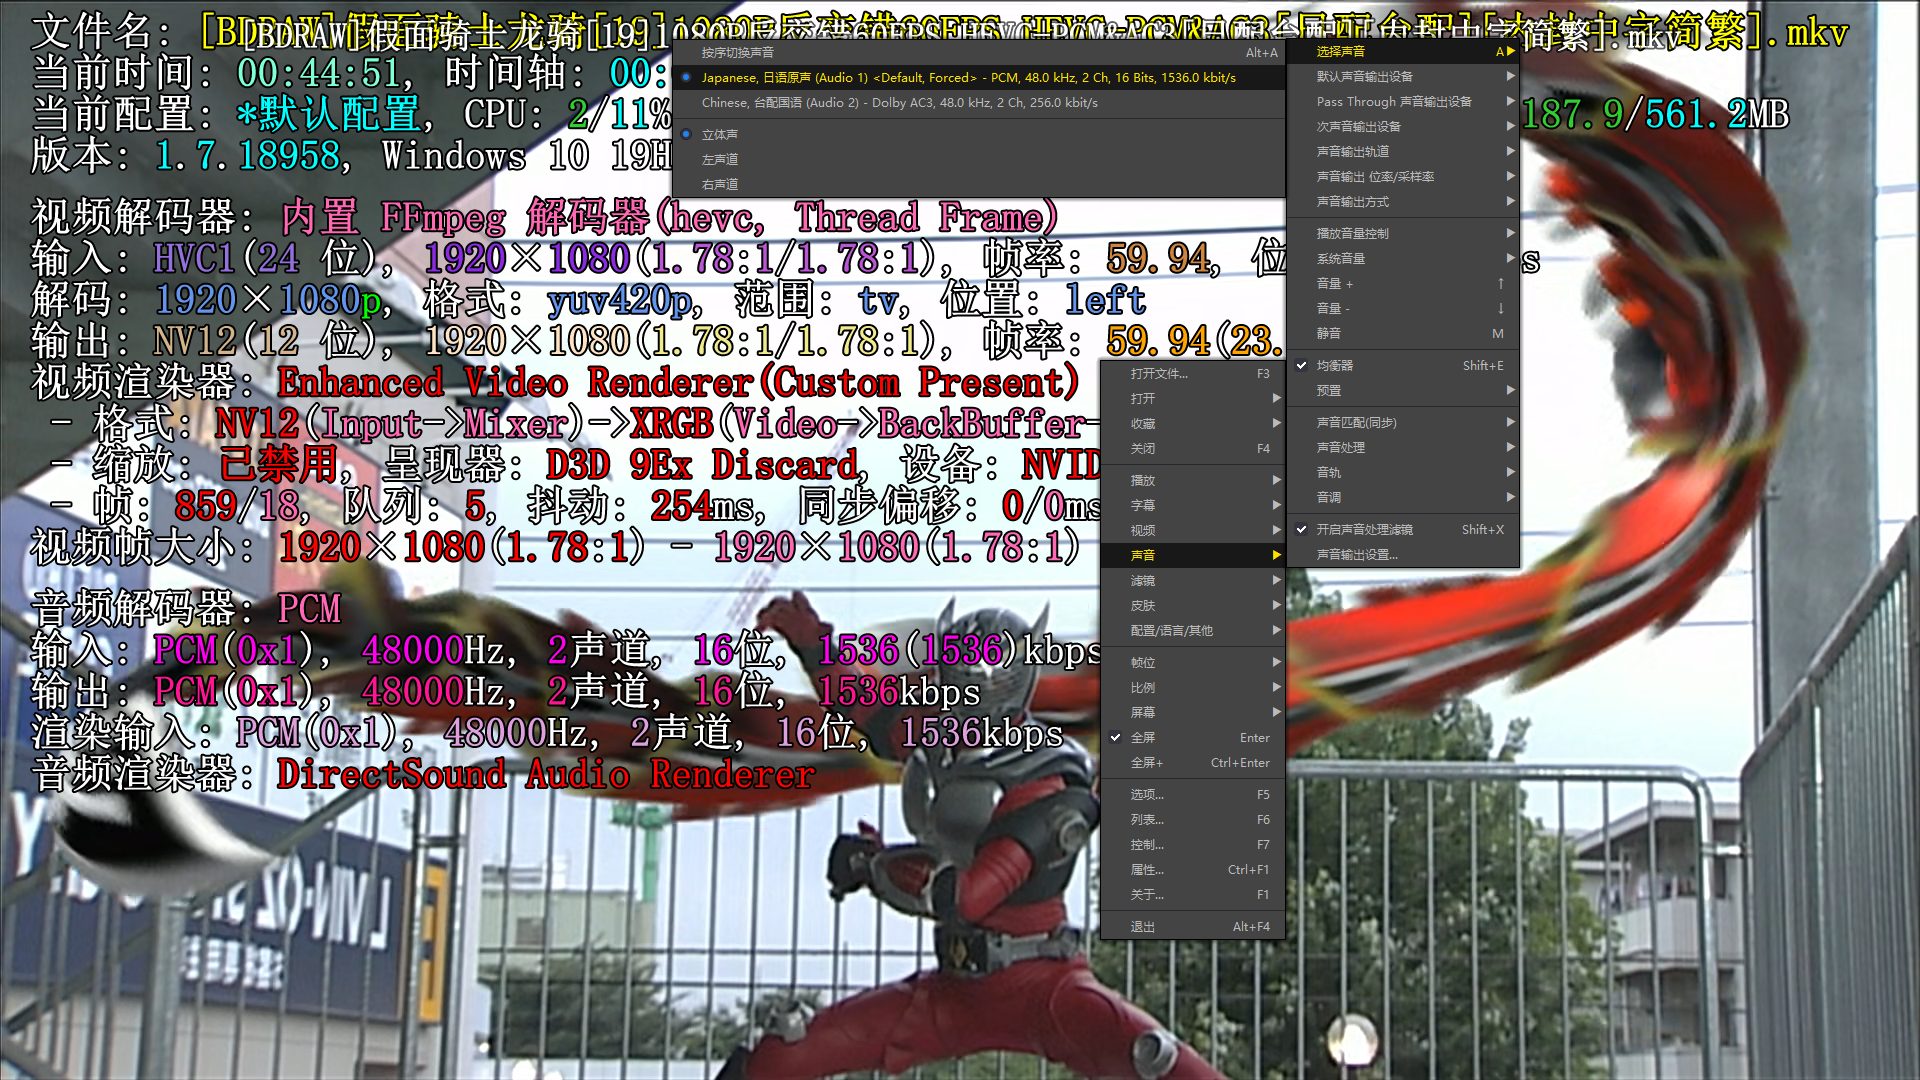This screenshot has height=1080, width=1920.
Task: Expand 皮肤 skins submenu
Action: tap(1192, 605)
